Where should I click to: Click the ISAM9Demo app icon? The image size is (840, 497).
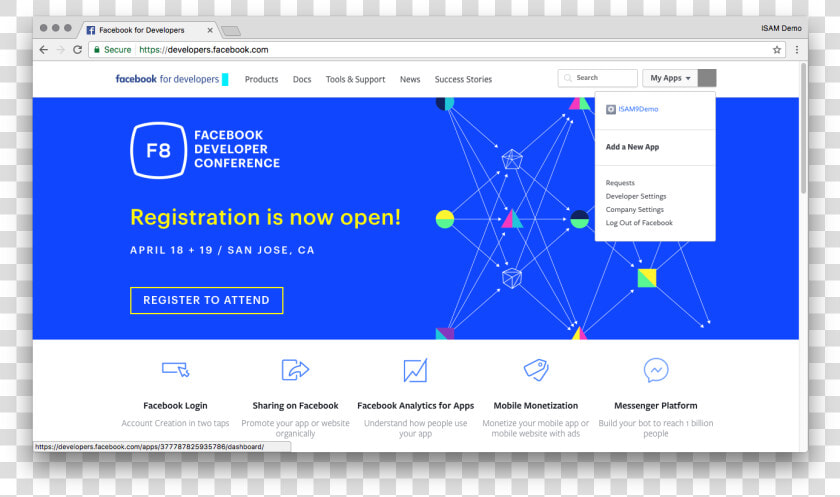(x=611, y=109)
